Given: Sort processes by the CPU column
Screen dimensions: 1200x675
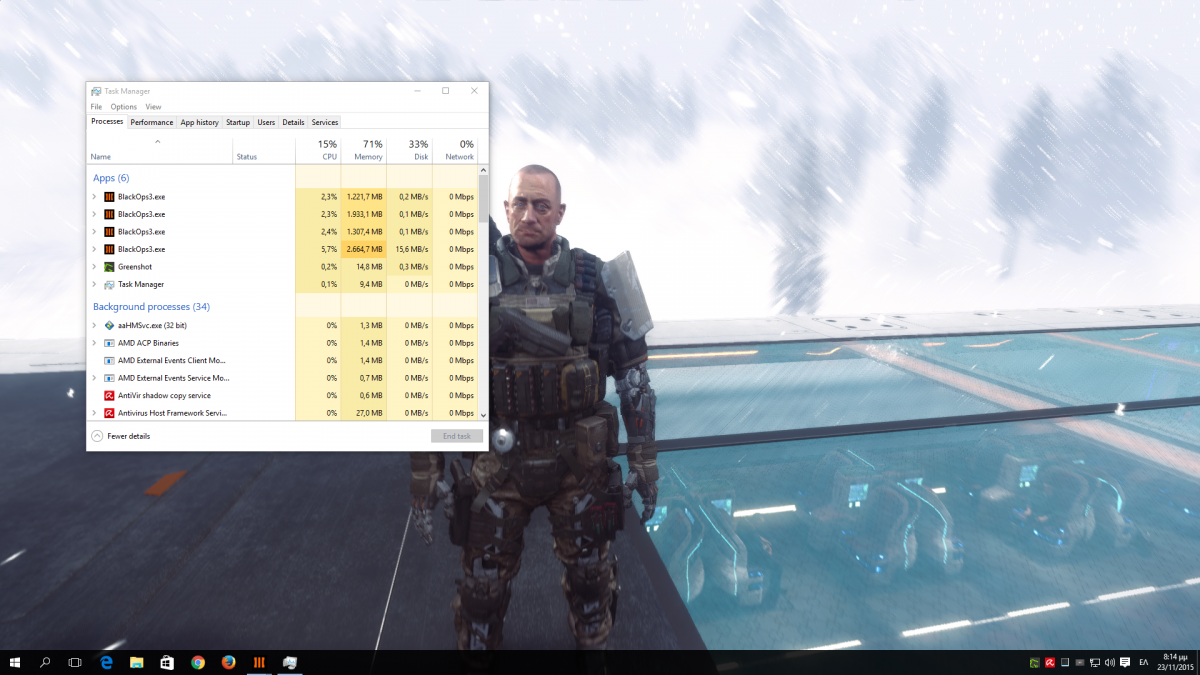Looking at the screenshot, I should tap(318, 150).
